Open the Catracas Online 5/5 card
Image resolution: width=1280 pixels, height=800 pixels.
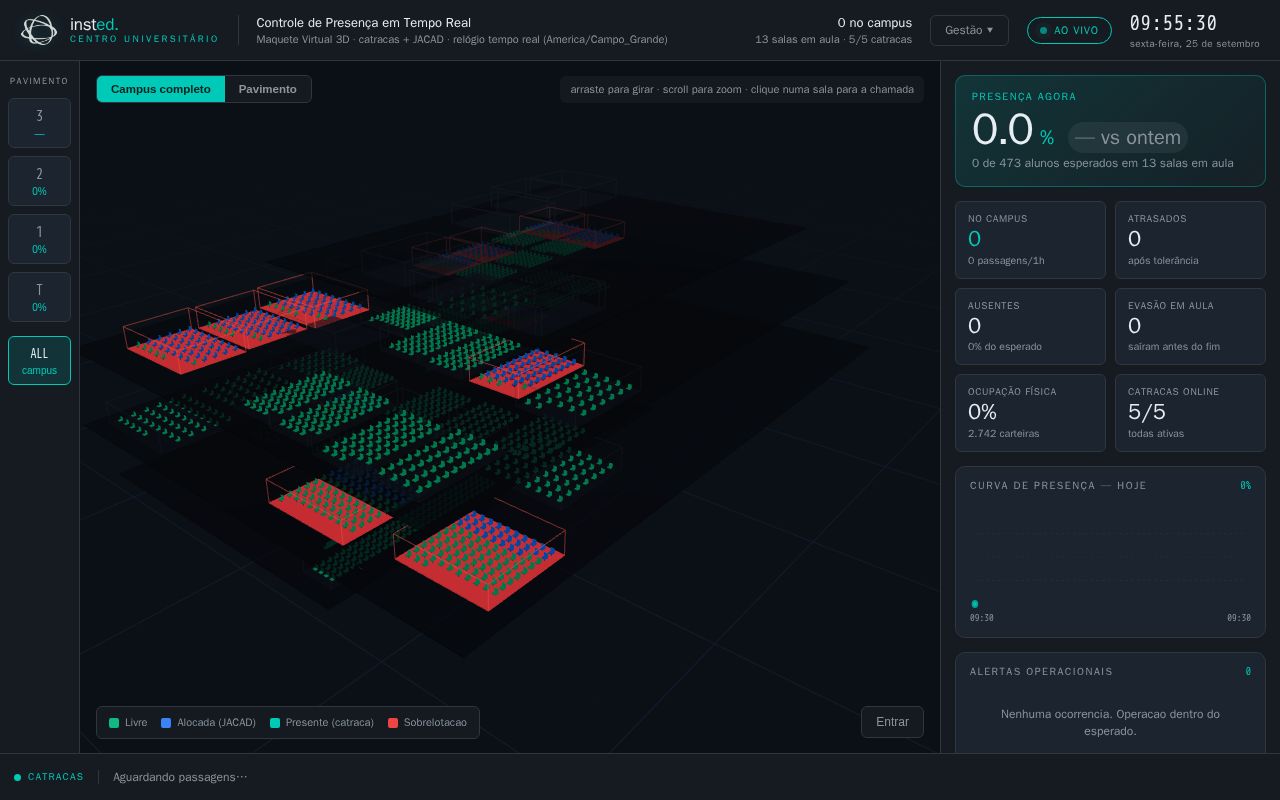1190,413
